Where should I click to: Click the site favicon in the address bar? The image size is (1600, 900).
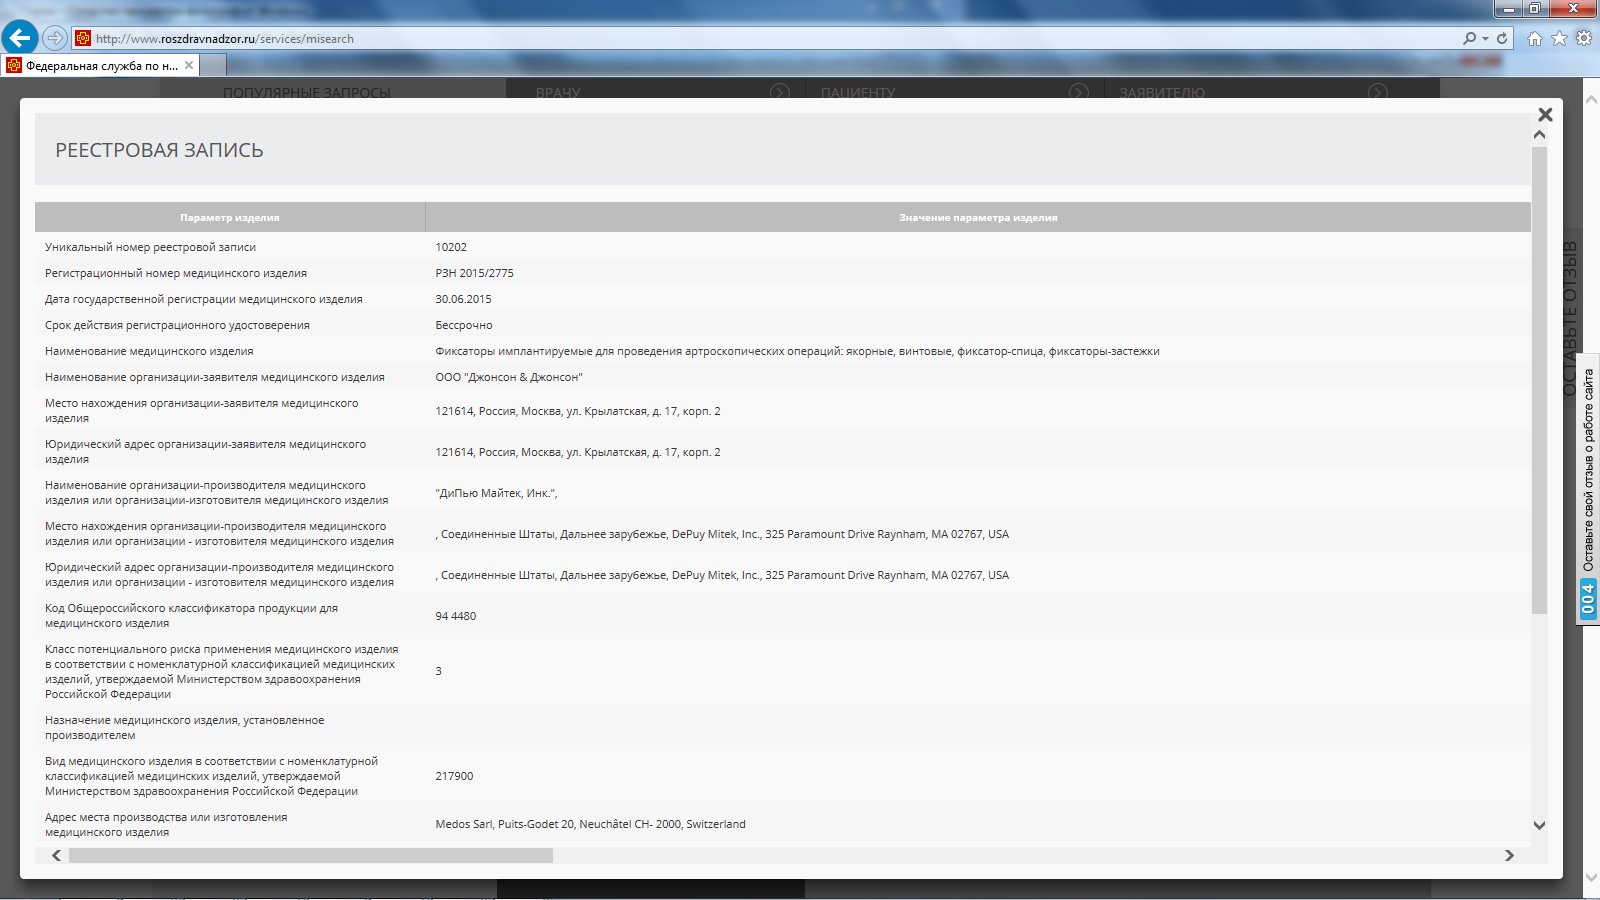pyautogui.click(x=83, y=38)
